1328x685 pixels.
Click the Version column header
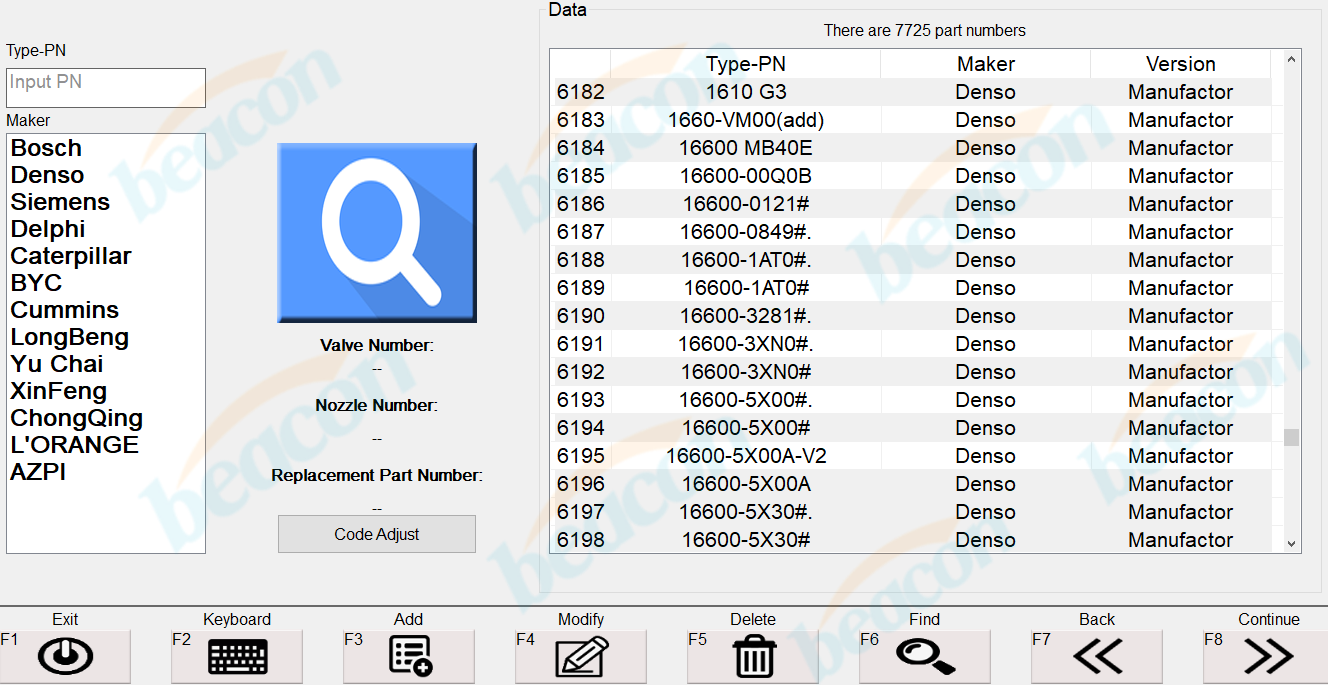pos(1180,64)
